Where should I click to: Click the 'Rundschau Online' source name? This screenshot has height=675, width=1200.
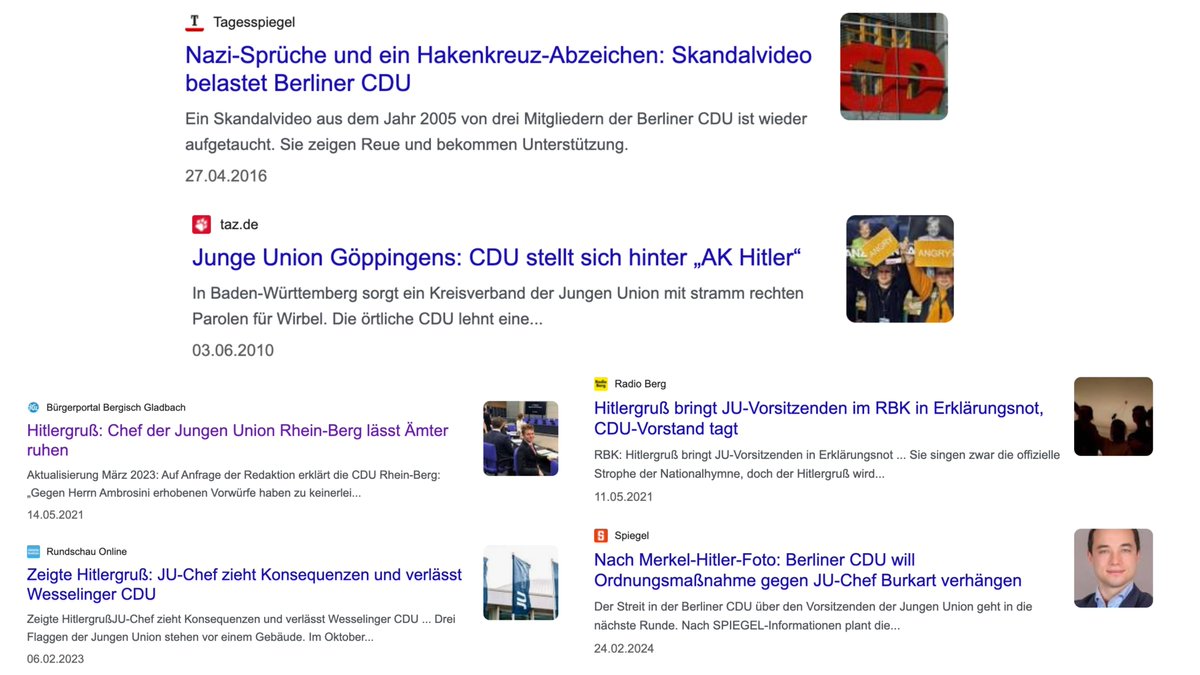[87, 551]
